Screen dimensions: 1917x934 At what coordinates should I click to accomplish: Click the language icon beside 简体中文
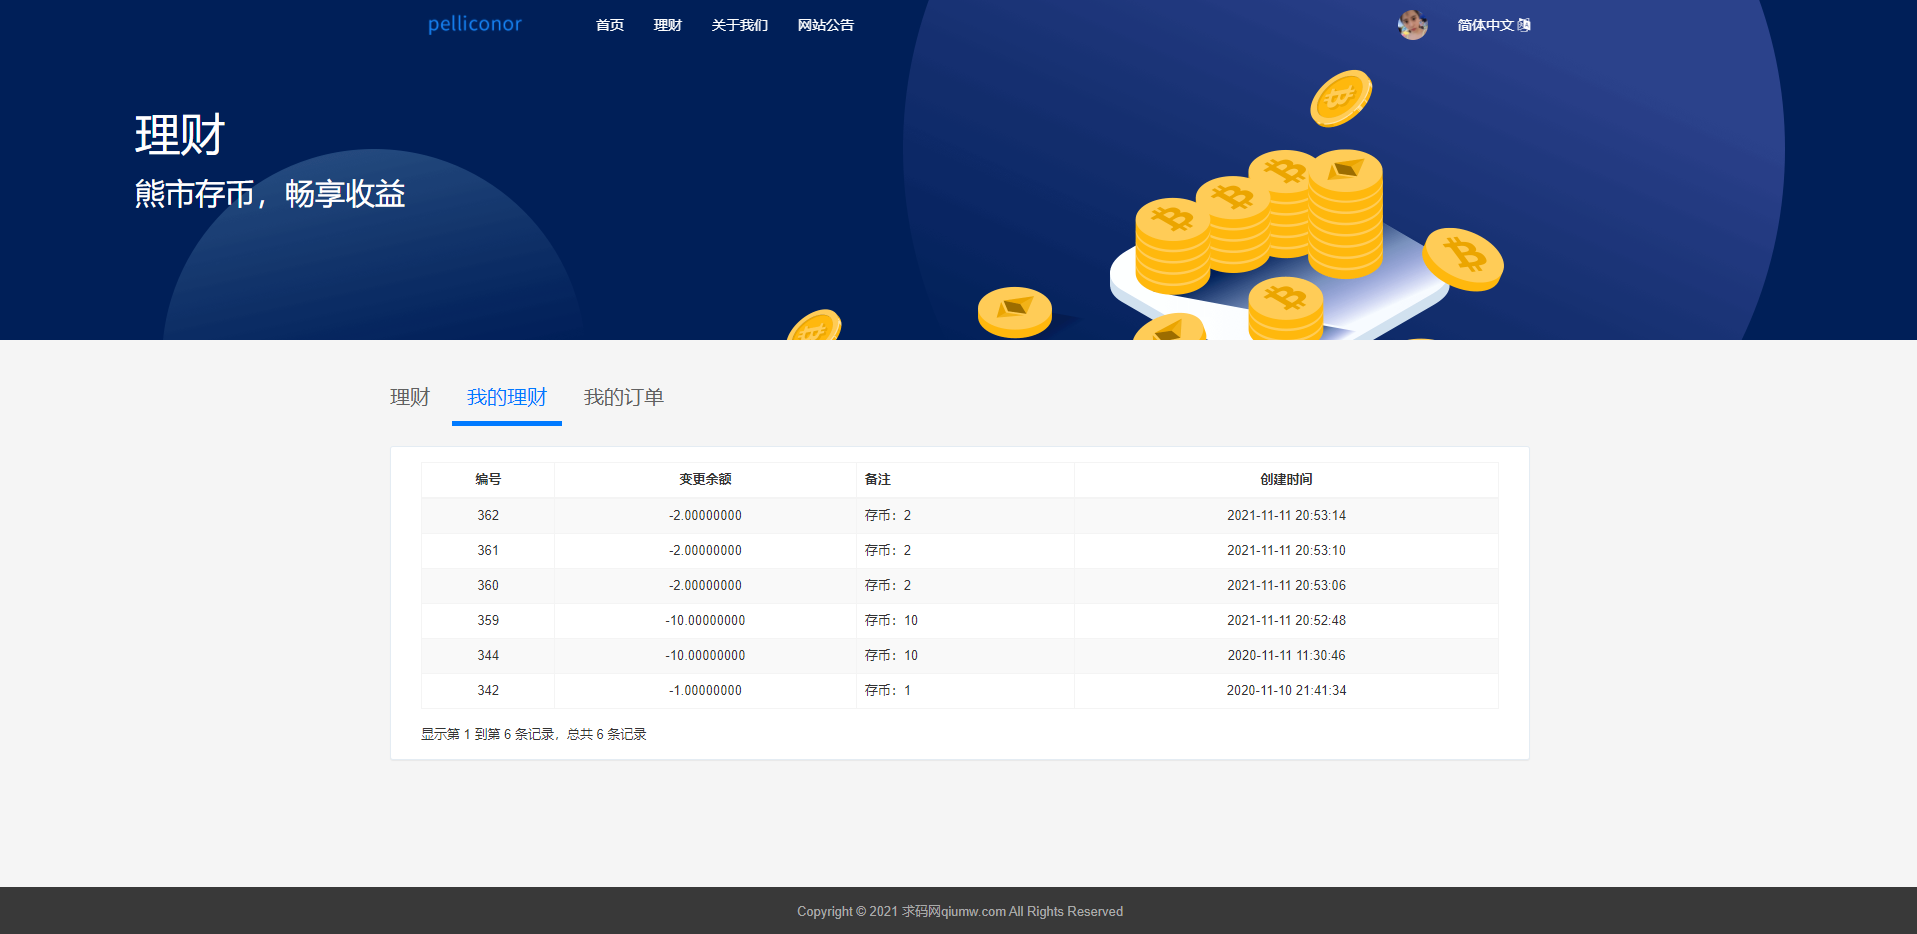[x=1524, y=25]
